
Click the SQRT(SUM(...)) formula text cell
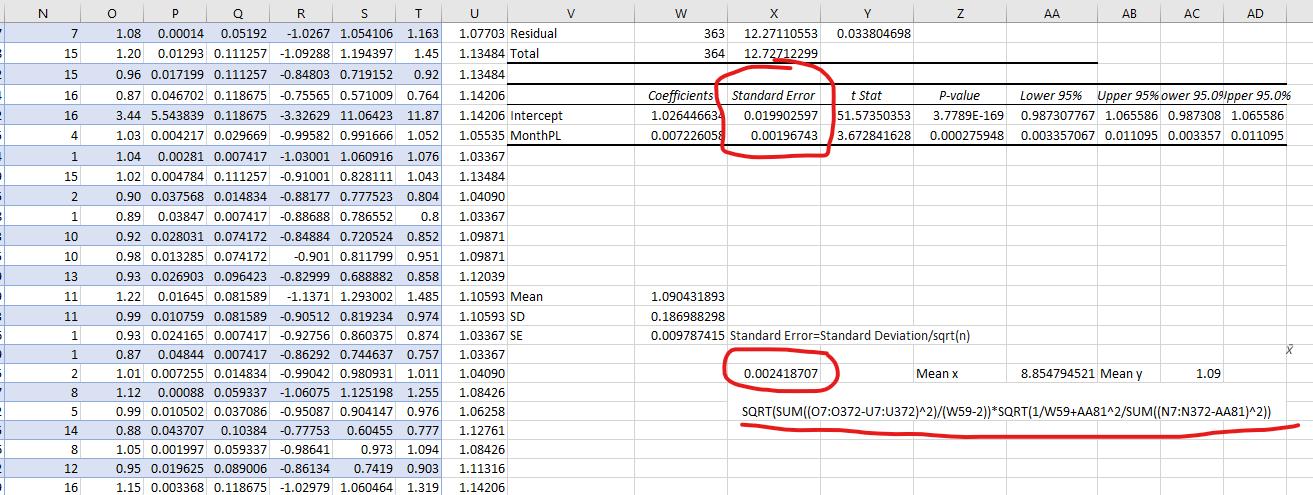(x=1007, y=410)
